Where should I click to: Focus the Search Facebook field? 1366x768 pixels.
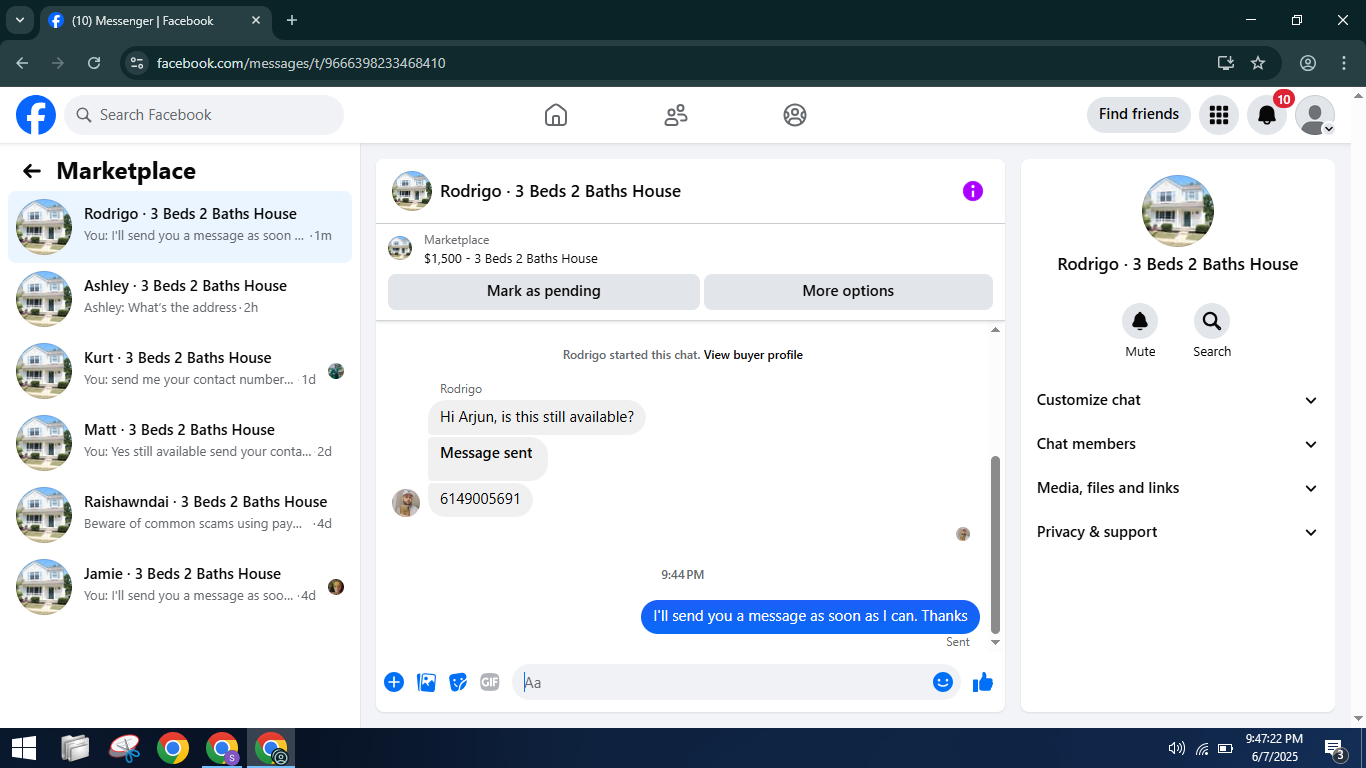[x=204, y=115]
